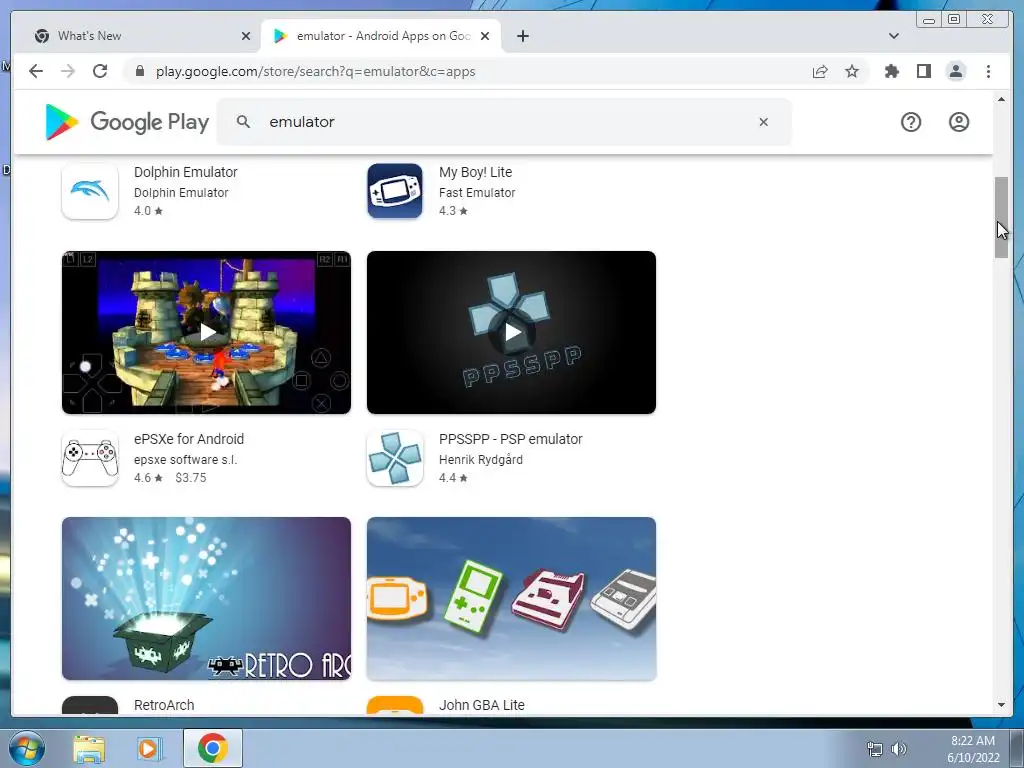Image resolution: width=1024 pixels, height=768 pixels.
Task: Open the John GBA Lite title
Action: [x=482, y=705]
